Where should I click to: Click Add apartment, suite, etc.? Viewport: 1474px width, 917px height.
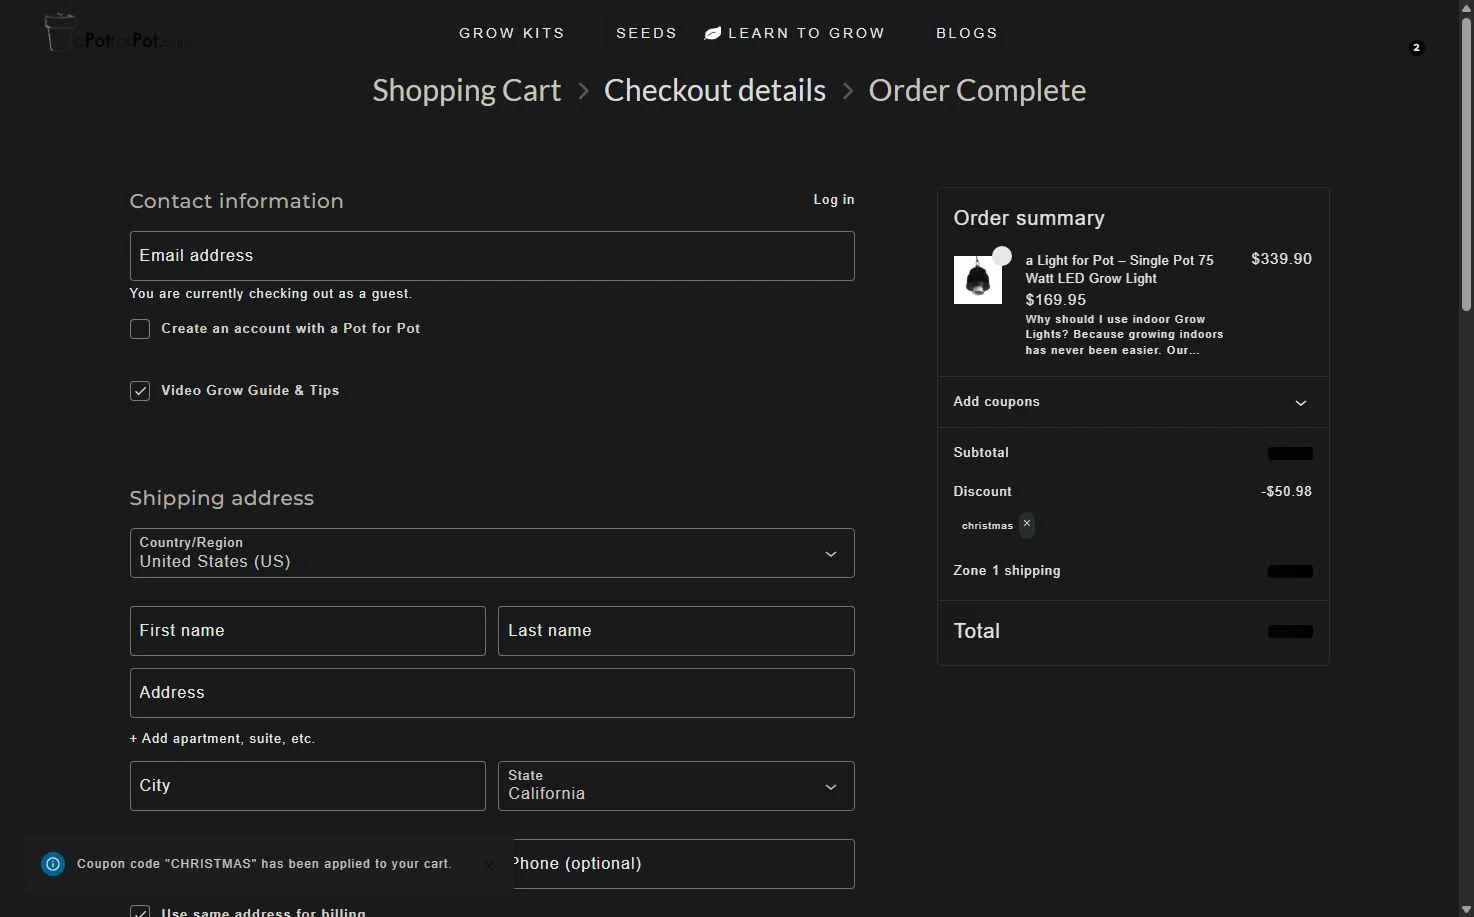222,739
